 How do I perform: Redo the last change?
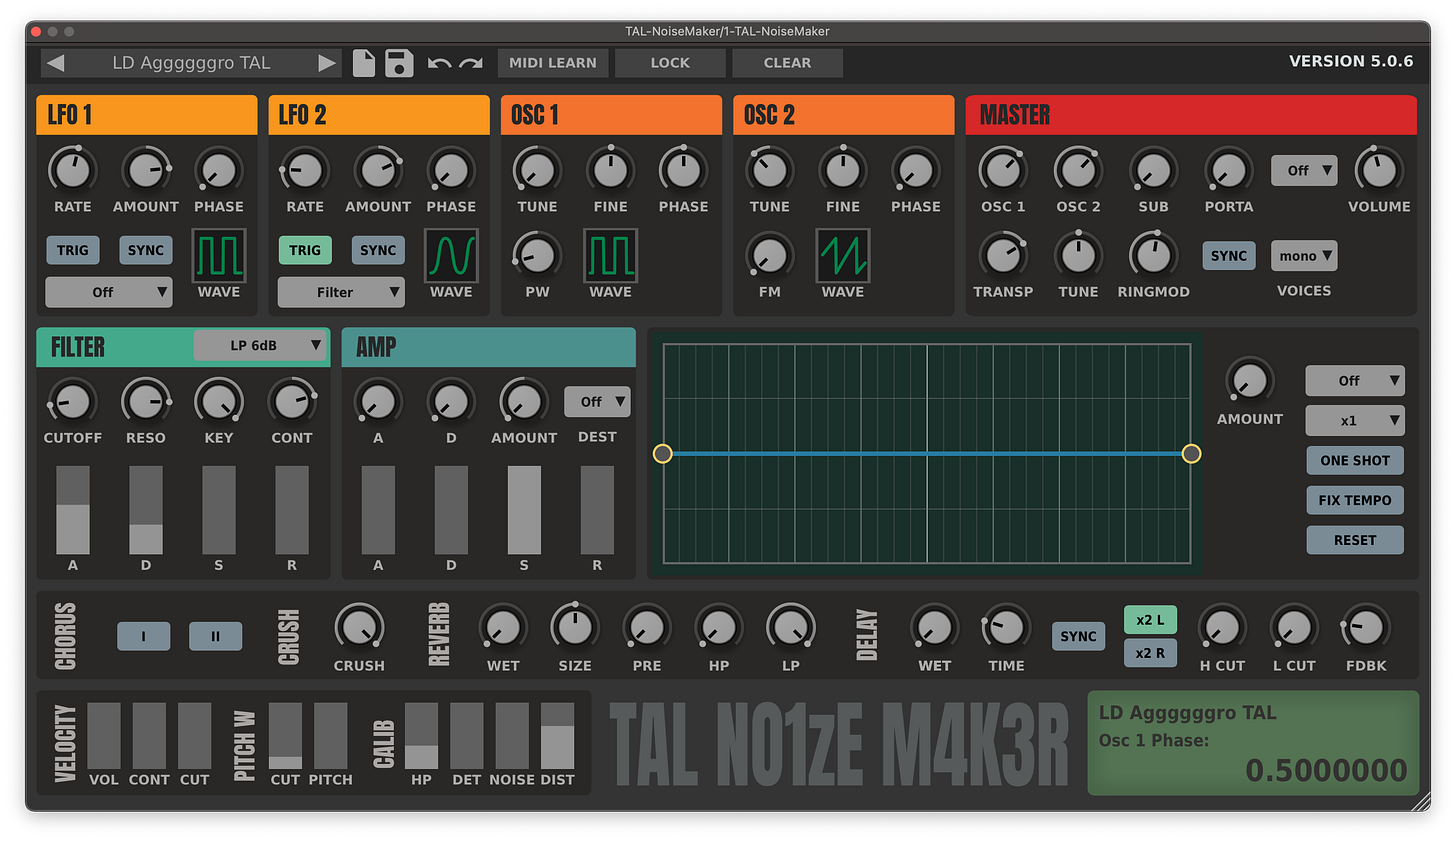[x=471, y=63]
